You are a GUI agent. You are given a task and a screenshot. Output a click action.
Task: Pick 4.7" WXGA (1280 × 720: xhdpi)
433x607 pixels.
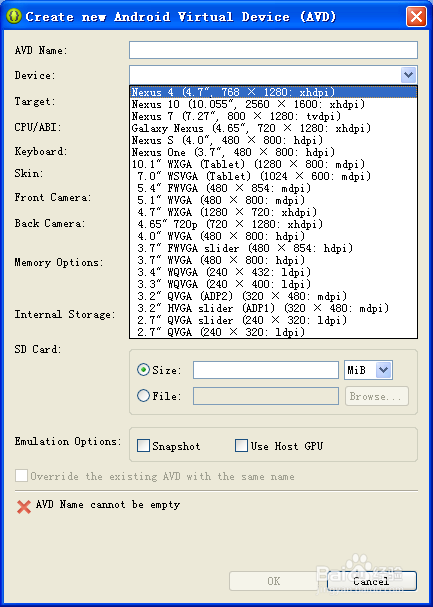[x=273, y=212]
